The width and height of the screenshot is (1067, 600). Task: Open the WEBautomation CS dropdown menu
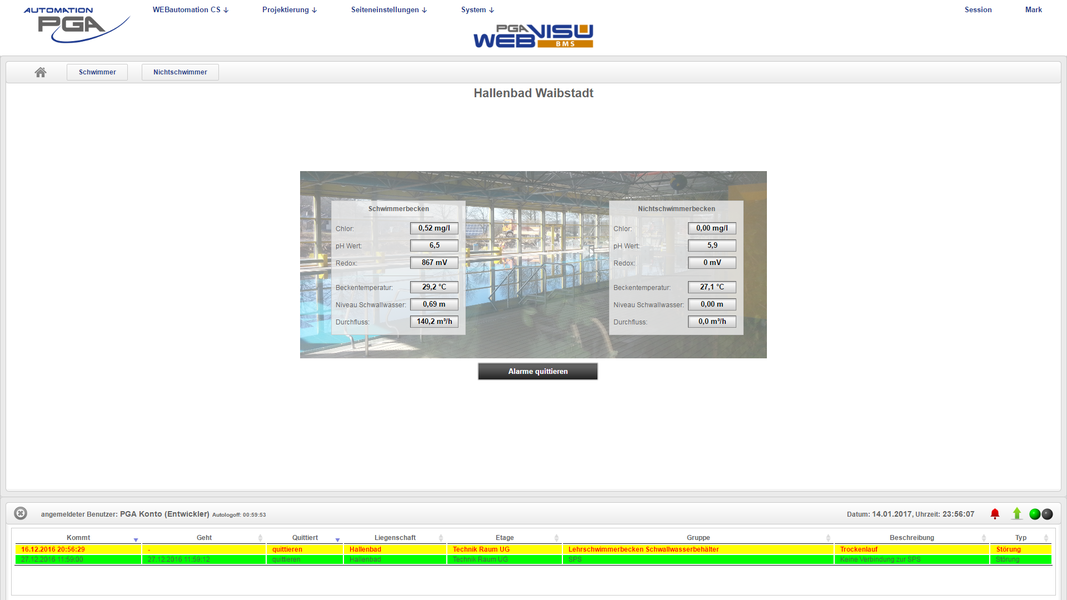click(x=190, y=10)
